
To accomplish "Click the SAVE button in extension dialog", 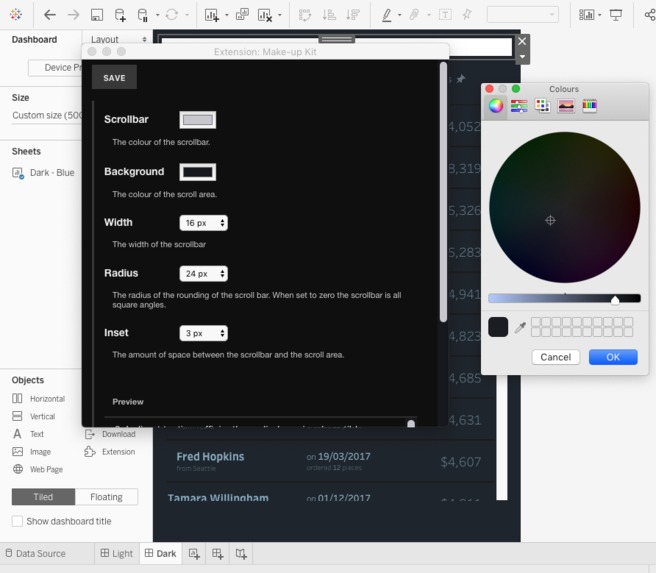I will pos(114,78).
